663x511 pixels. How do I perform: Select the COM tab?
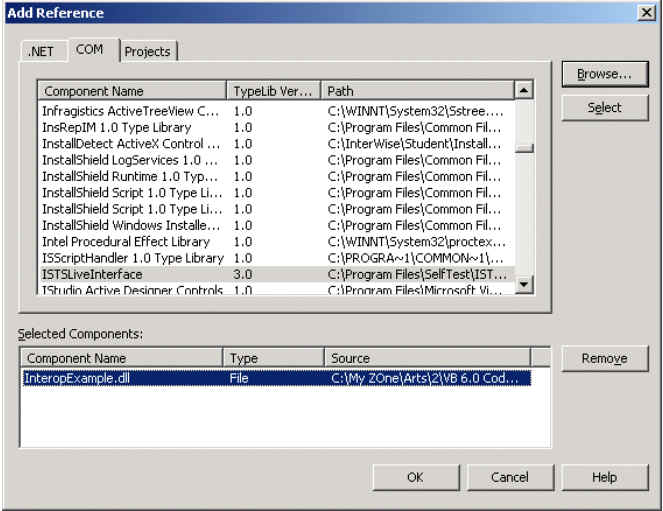click(93, 50)
